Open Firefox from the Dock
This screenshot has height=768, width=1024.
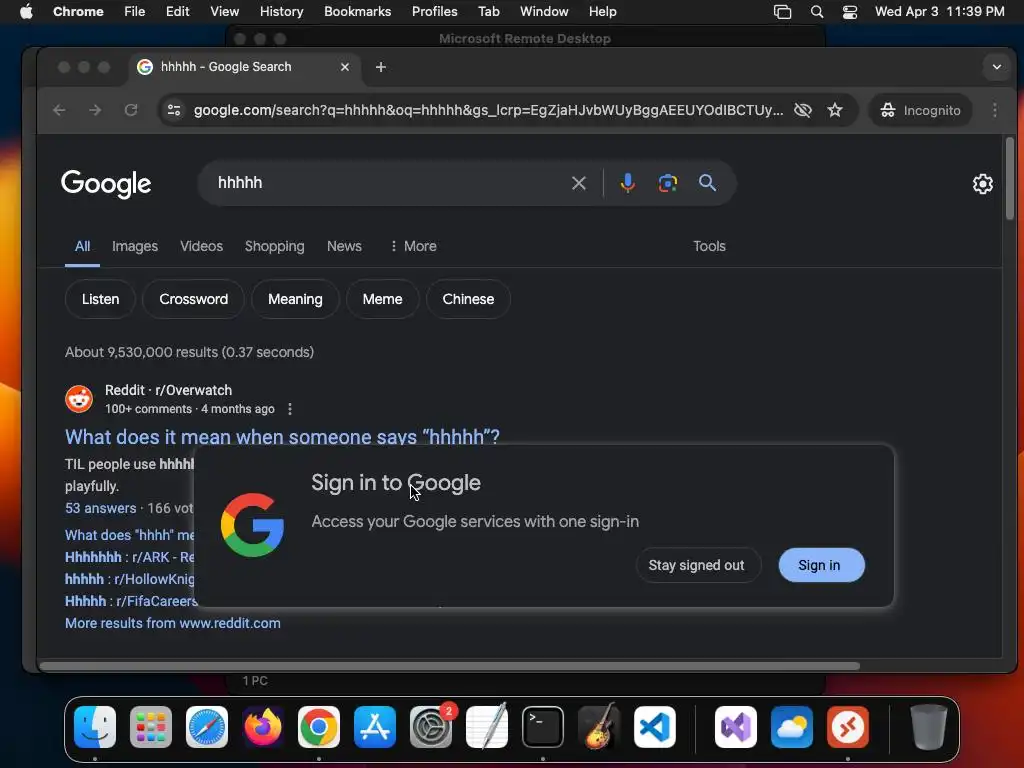click(x=263, y=727)
